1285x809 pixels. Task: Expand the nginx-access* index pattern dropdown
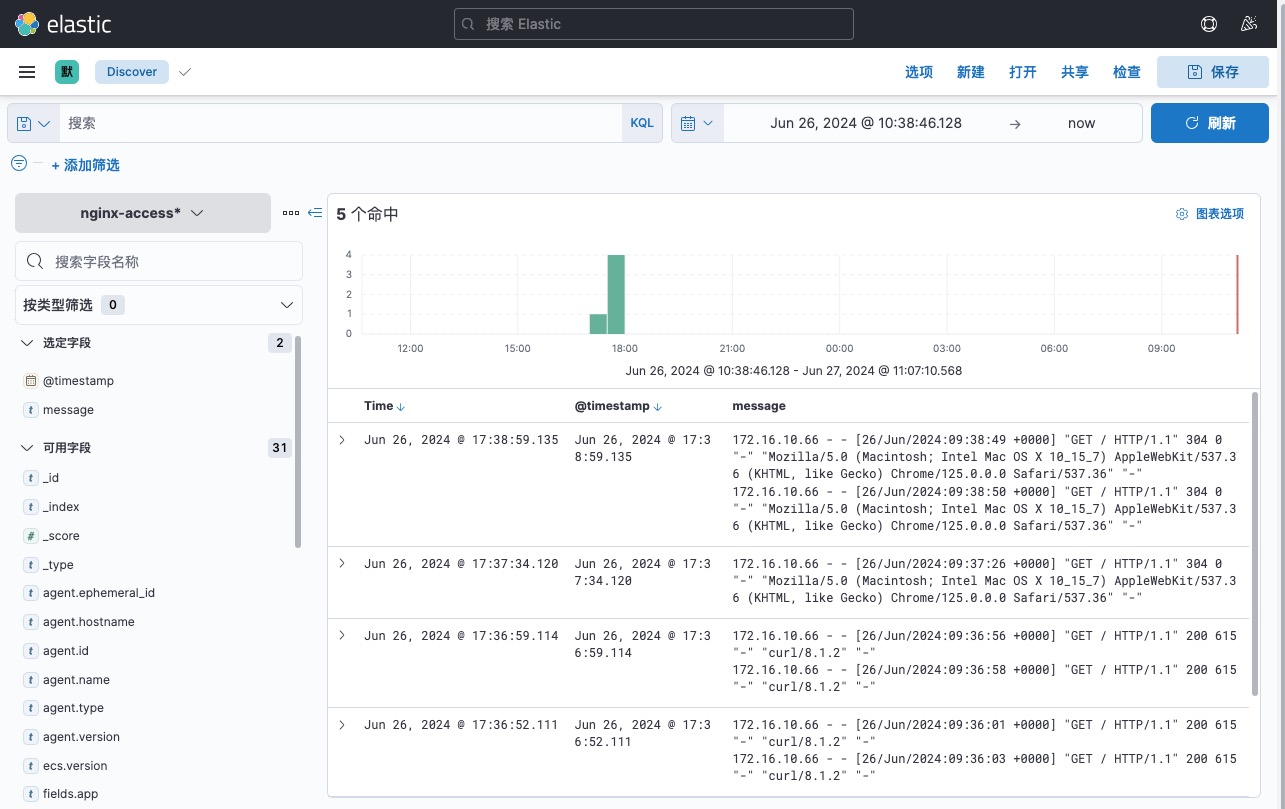143,213
